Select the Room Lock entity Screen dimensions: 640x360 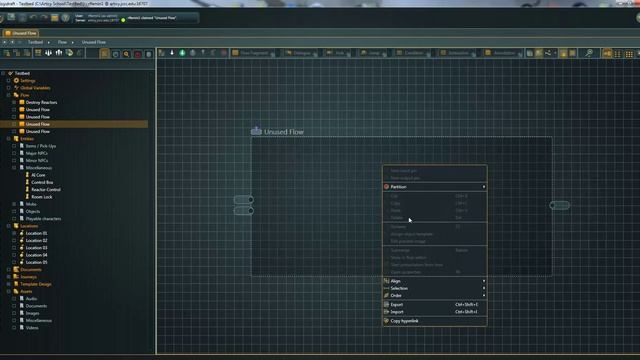42,197
